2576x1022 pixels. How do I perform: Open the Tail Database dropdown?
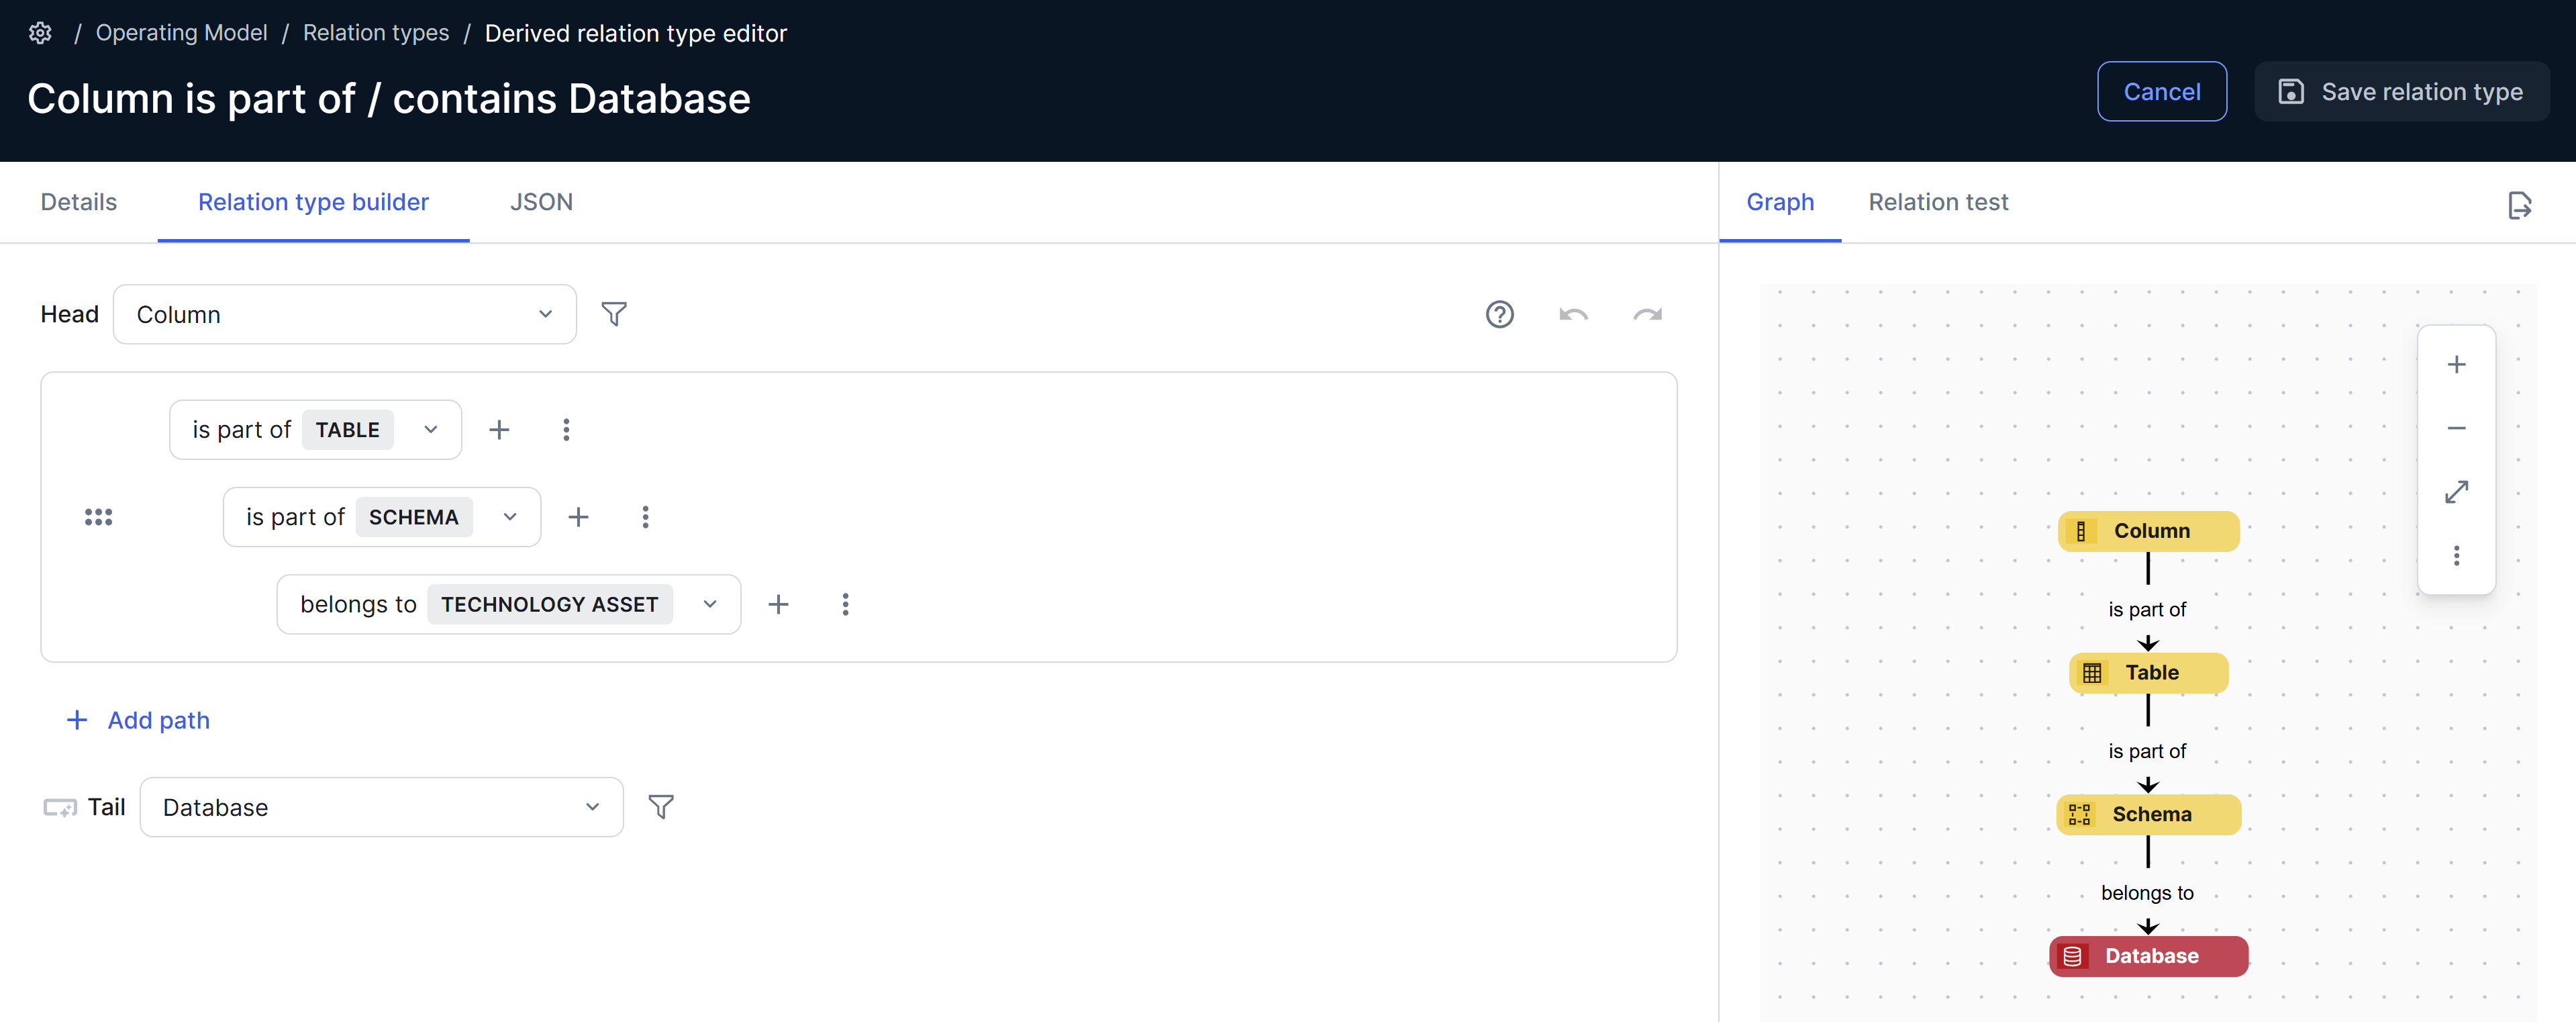pyautogui.click(x=381, y=807)
